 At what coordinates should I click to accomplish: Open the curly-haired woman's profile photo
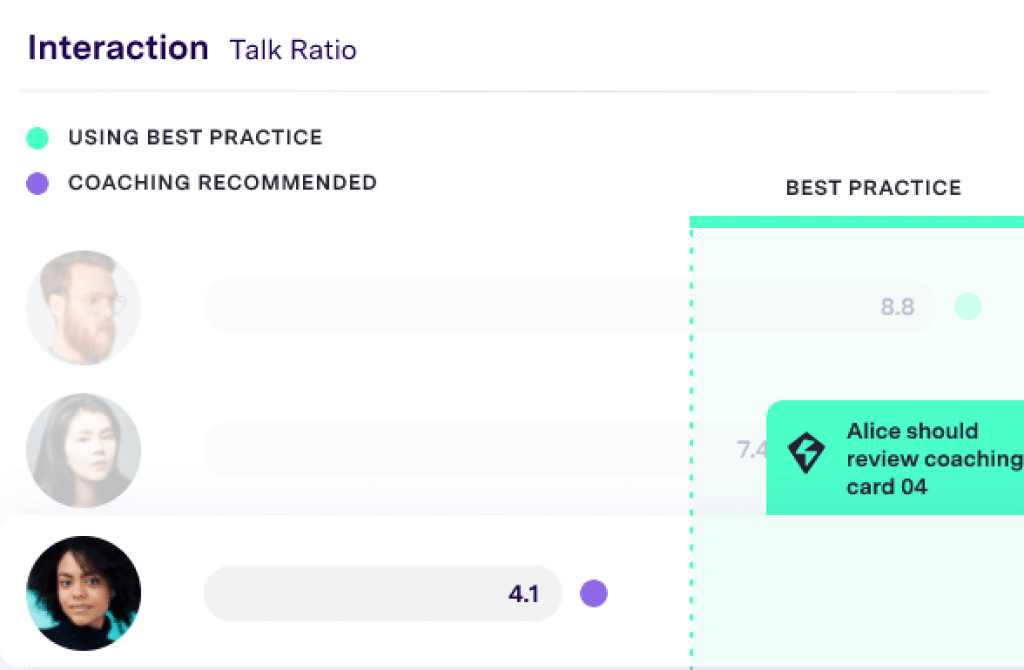84,594
